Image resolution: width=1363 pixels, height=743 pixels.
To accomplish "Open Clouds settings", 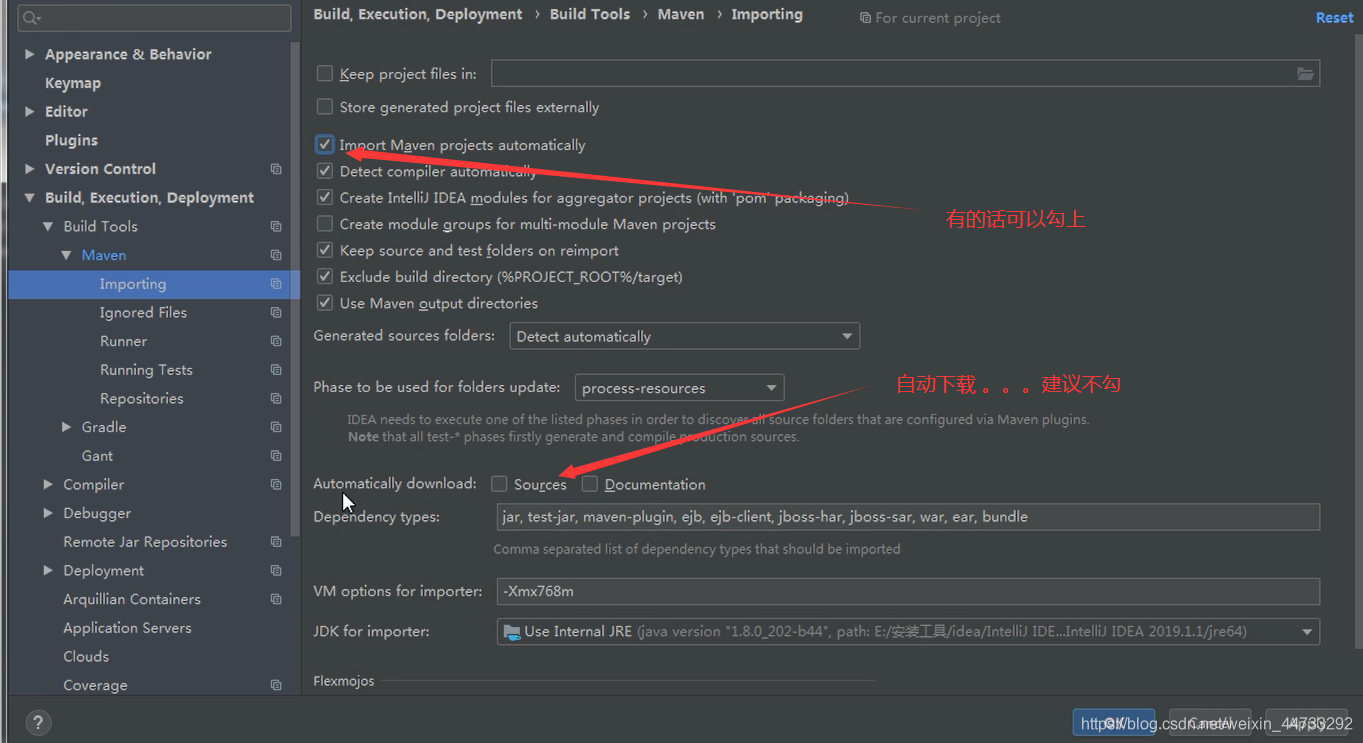I will pos(86,657).
